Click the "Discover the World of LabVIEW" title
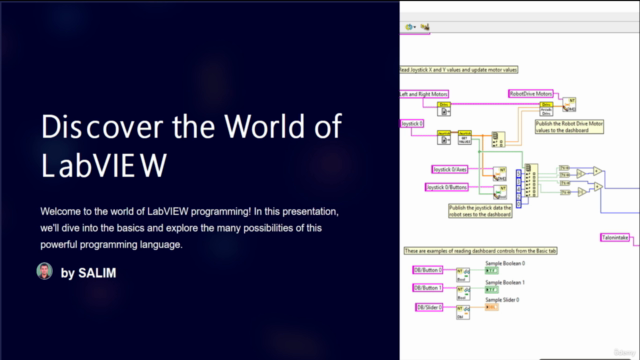This screenshot has width=640, height=360. point(191,145)
